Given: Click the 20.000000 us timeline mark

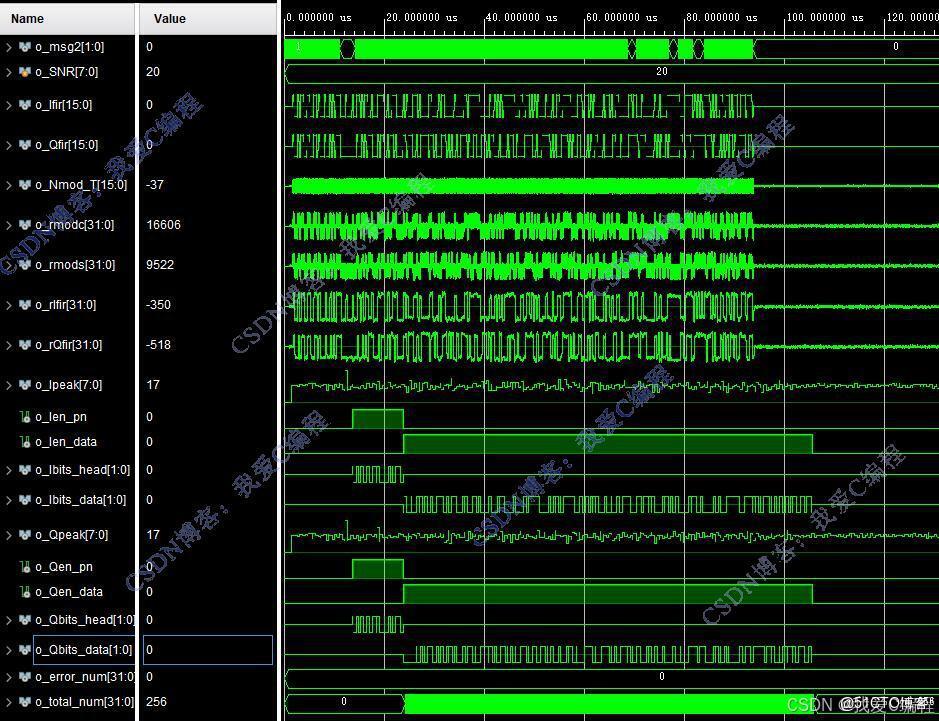Looking at the screenshot, I should click(422, 18).
